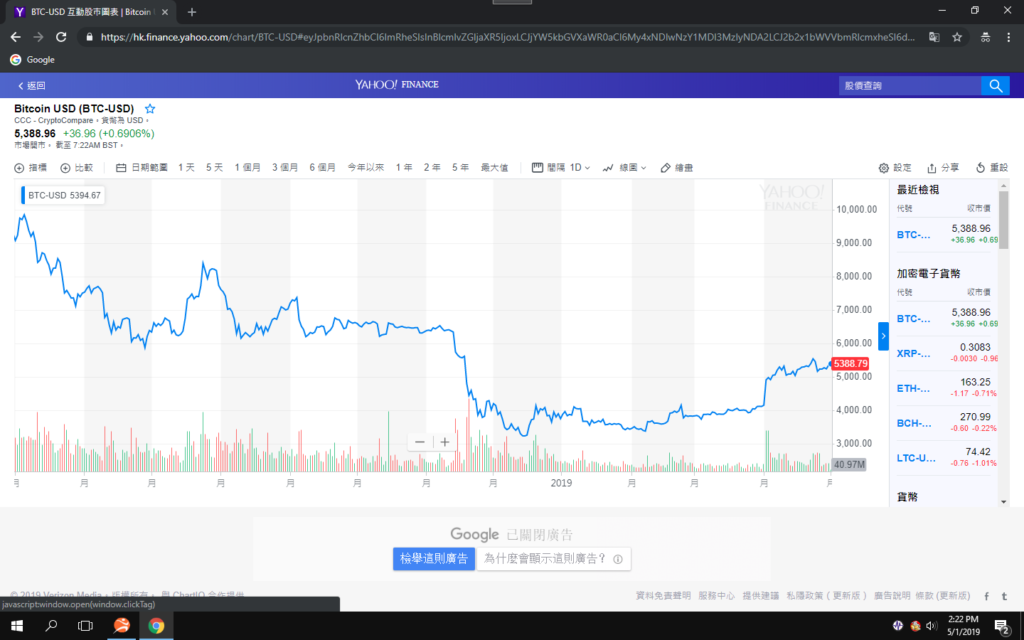Click why this ad is shown button
The width and height of the screenshot is (1024, 640).
click(553, 558)
